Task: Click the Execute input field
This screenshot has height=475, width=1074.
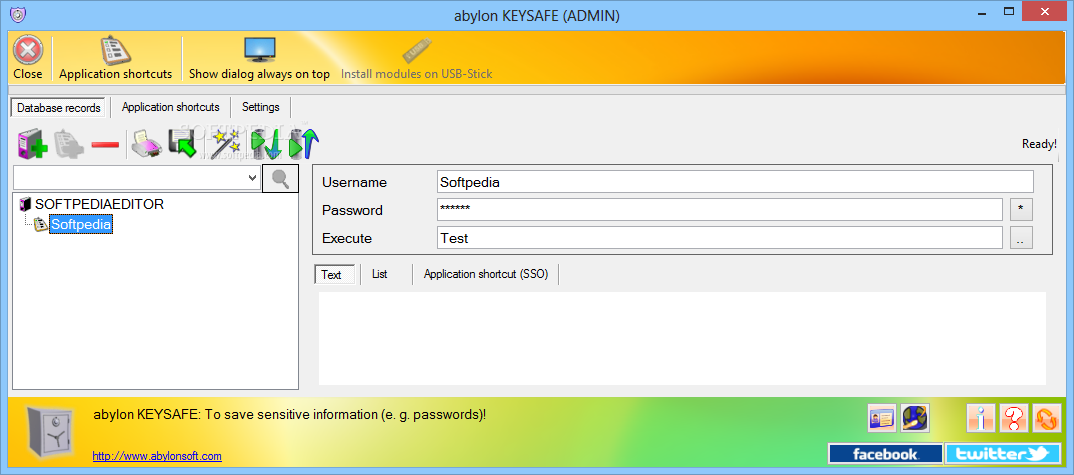Action: click(x=720, y=238)
